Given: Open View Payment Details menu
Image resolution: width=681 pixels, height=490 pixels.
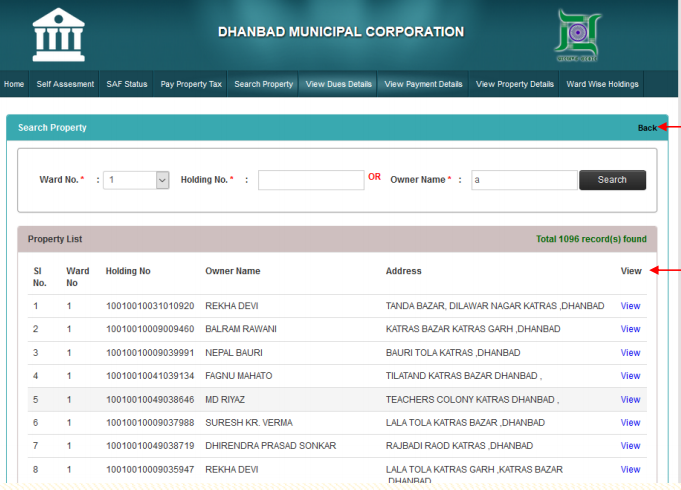Looking at the screenshot, I should [x=423, y=84].
